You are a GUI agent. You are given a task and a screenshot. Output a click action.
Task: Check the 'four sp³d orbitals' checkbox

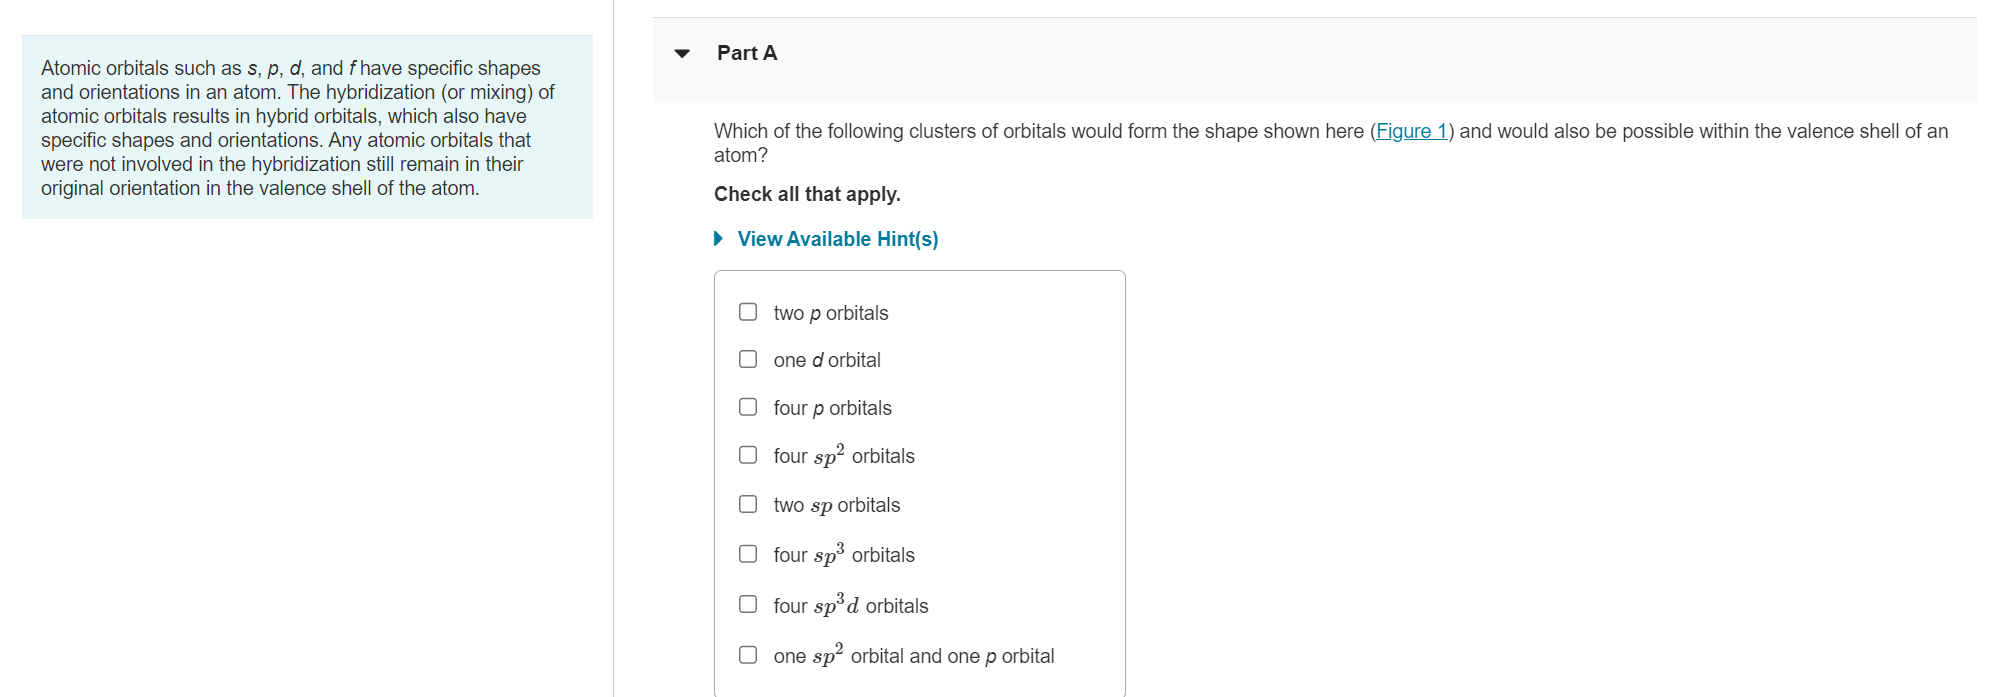[x=748, y=604]
